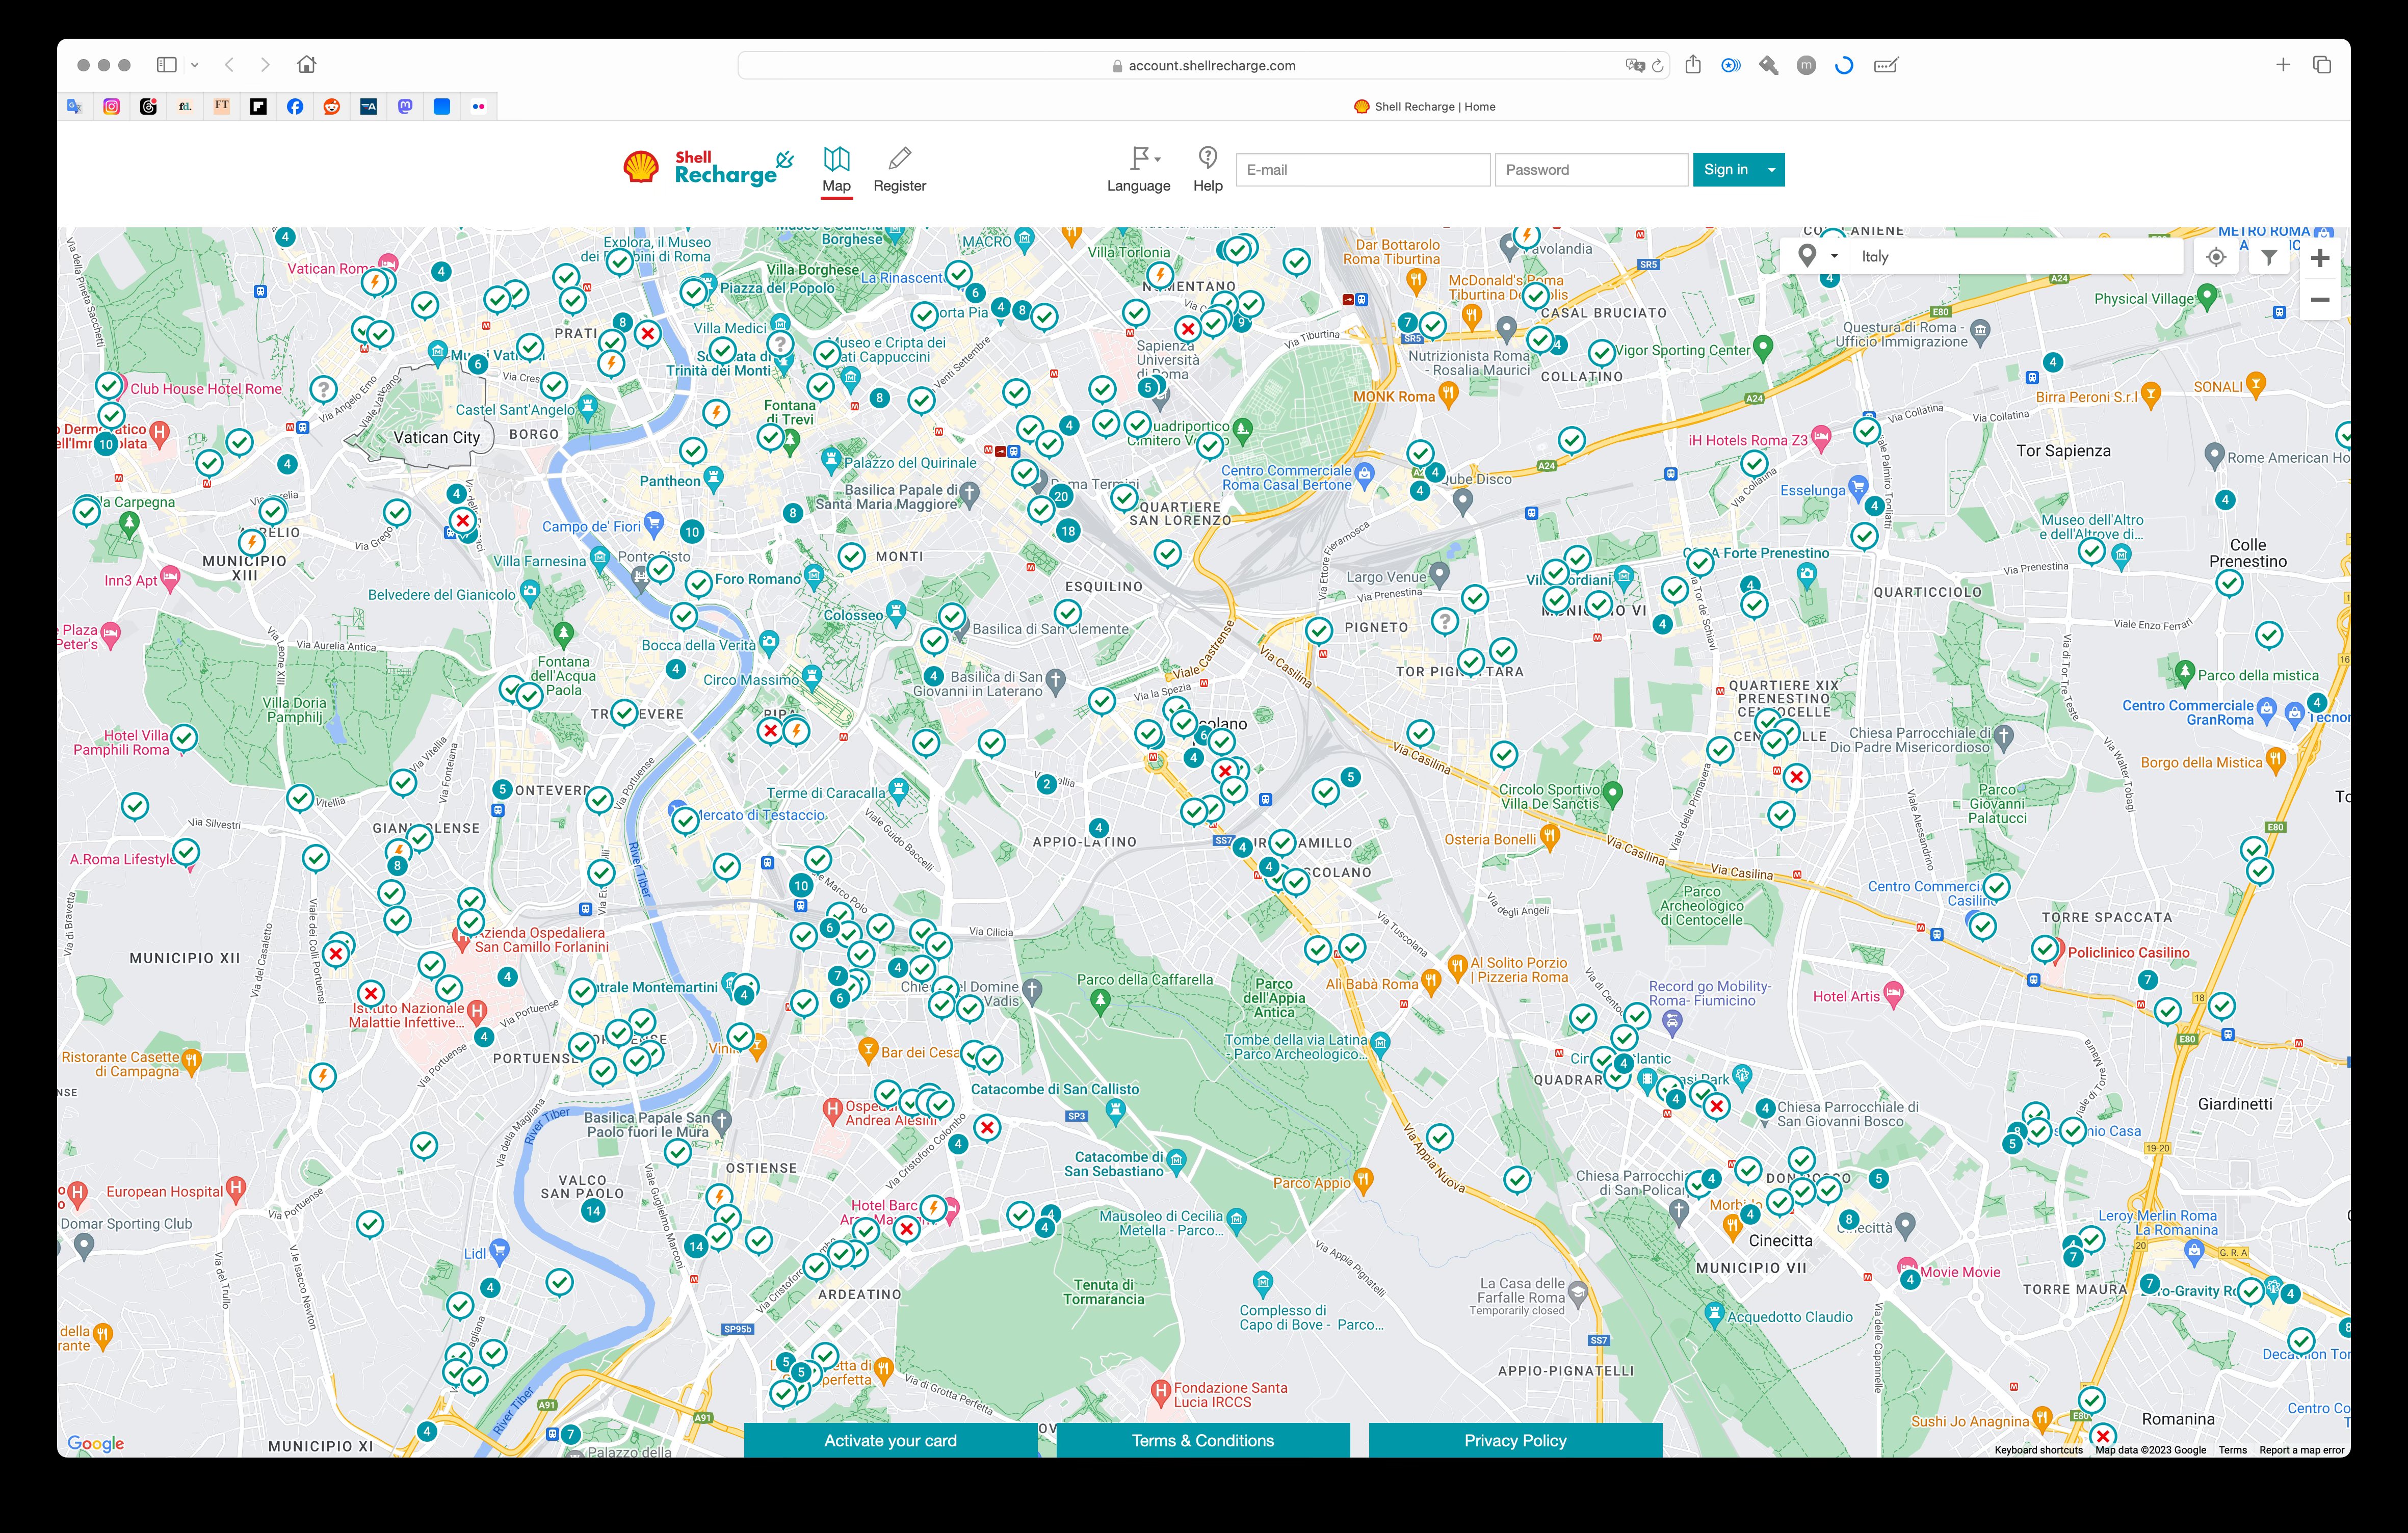This screenshot has width=2408, height=1533.
Task: Select the Shell Recharge | Home tab
Action: (x=1424, y=106)
